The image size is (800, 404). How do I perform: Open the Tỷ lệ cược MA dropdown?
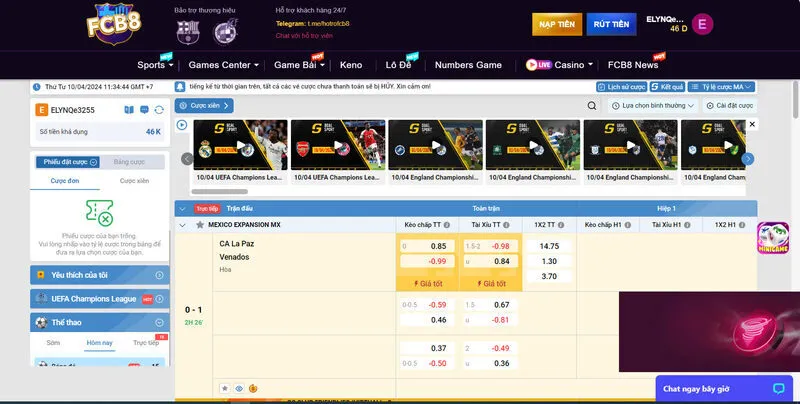[722, 87]
